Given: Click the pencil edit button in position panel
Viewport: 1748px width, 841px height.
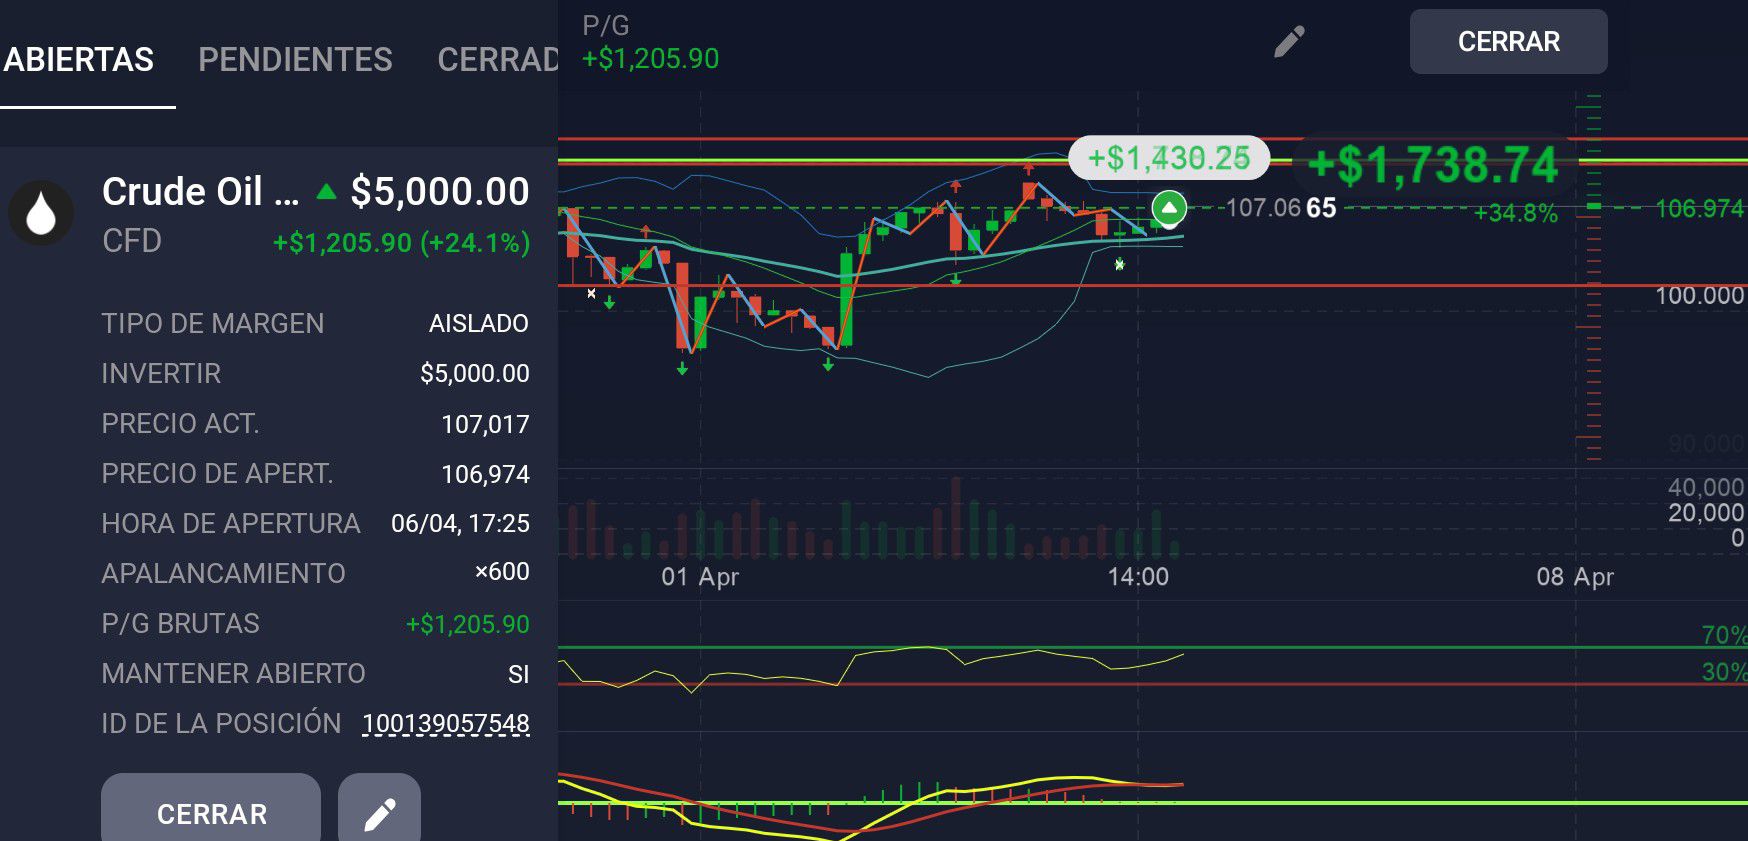Looking at the screenshot, I should pyautogui.click(x=379, y=813).
